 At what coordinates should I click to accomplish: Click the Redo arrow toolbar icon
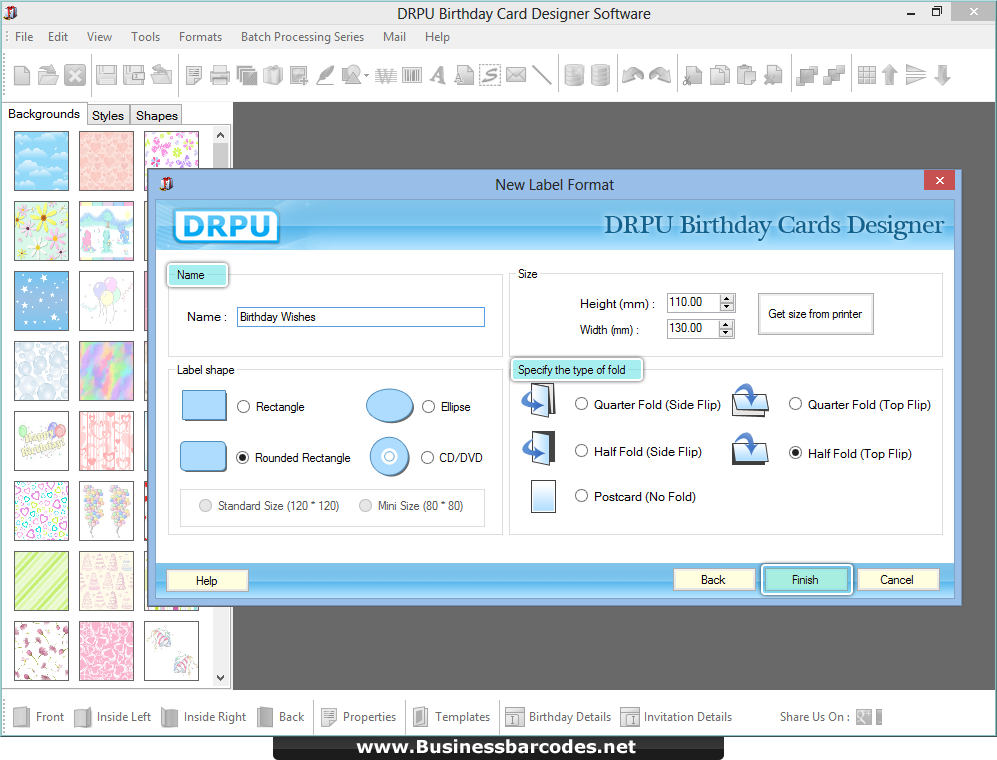659,76
